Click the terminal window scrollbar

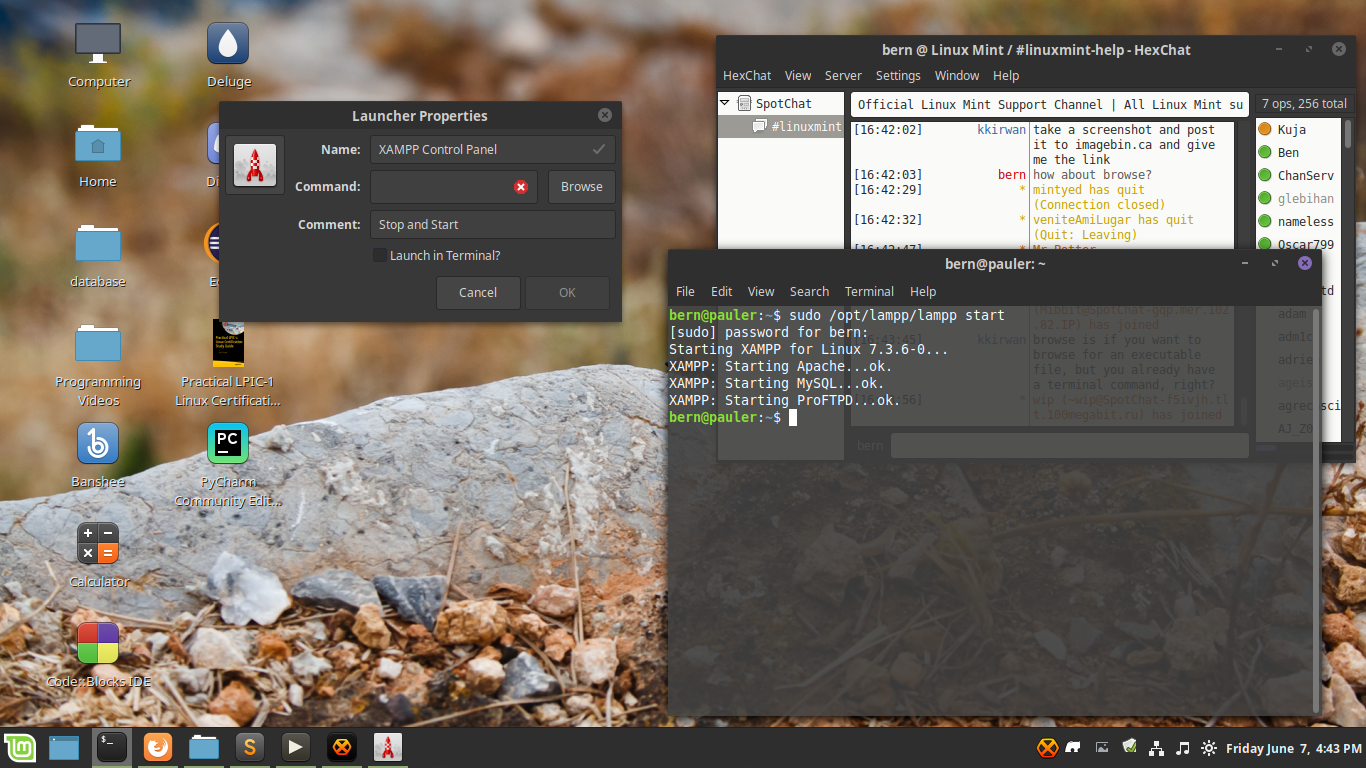(1314, 508)
